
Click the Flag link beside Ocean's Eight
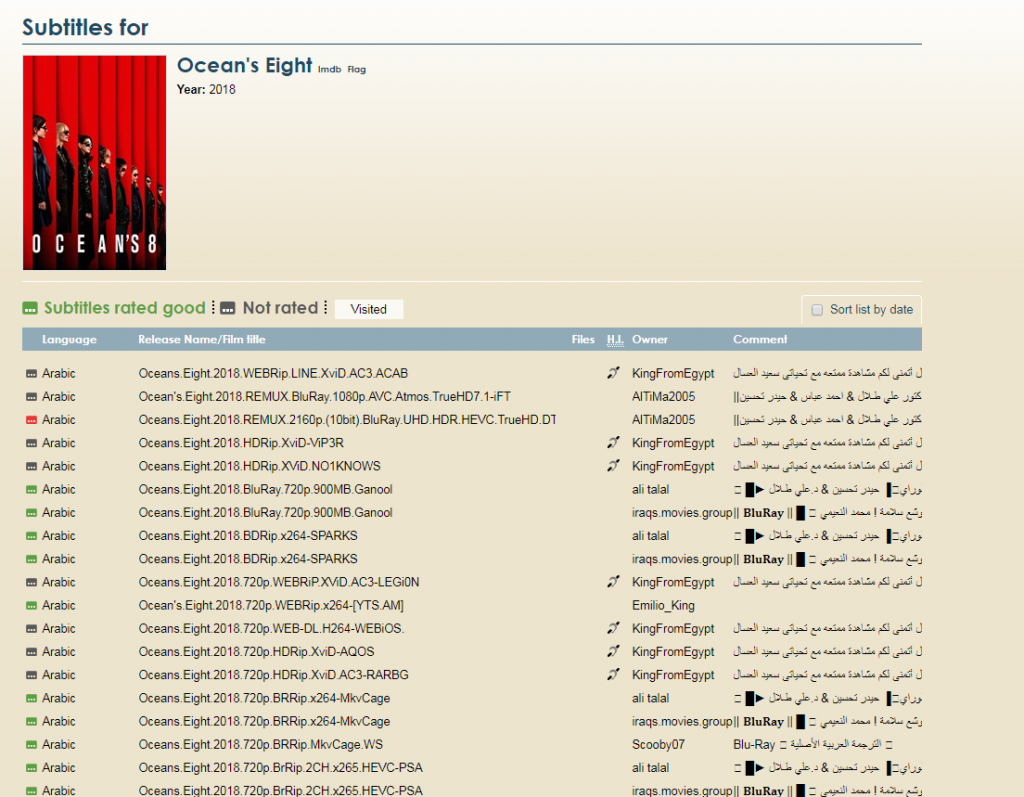pyautogui.click(x=356, y=70)
